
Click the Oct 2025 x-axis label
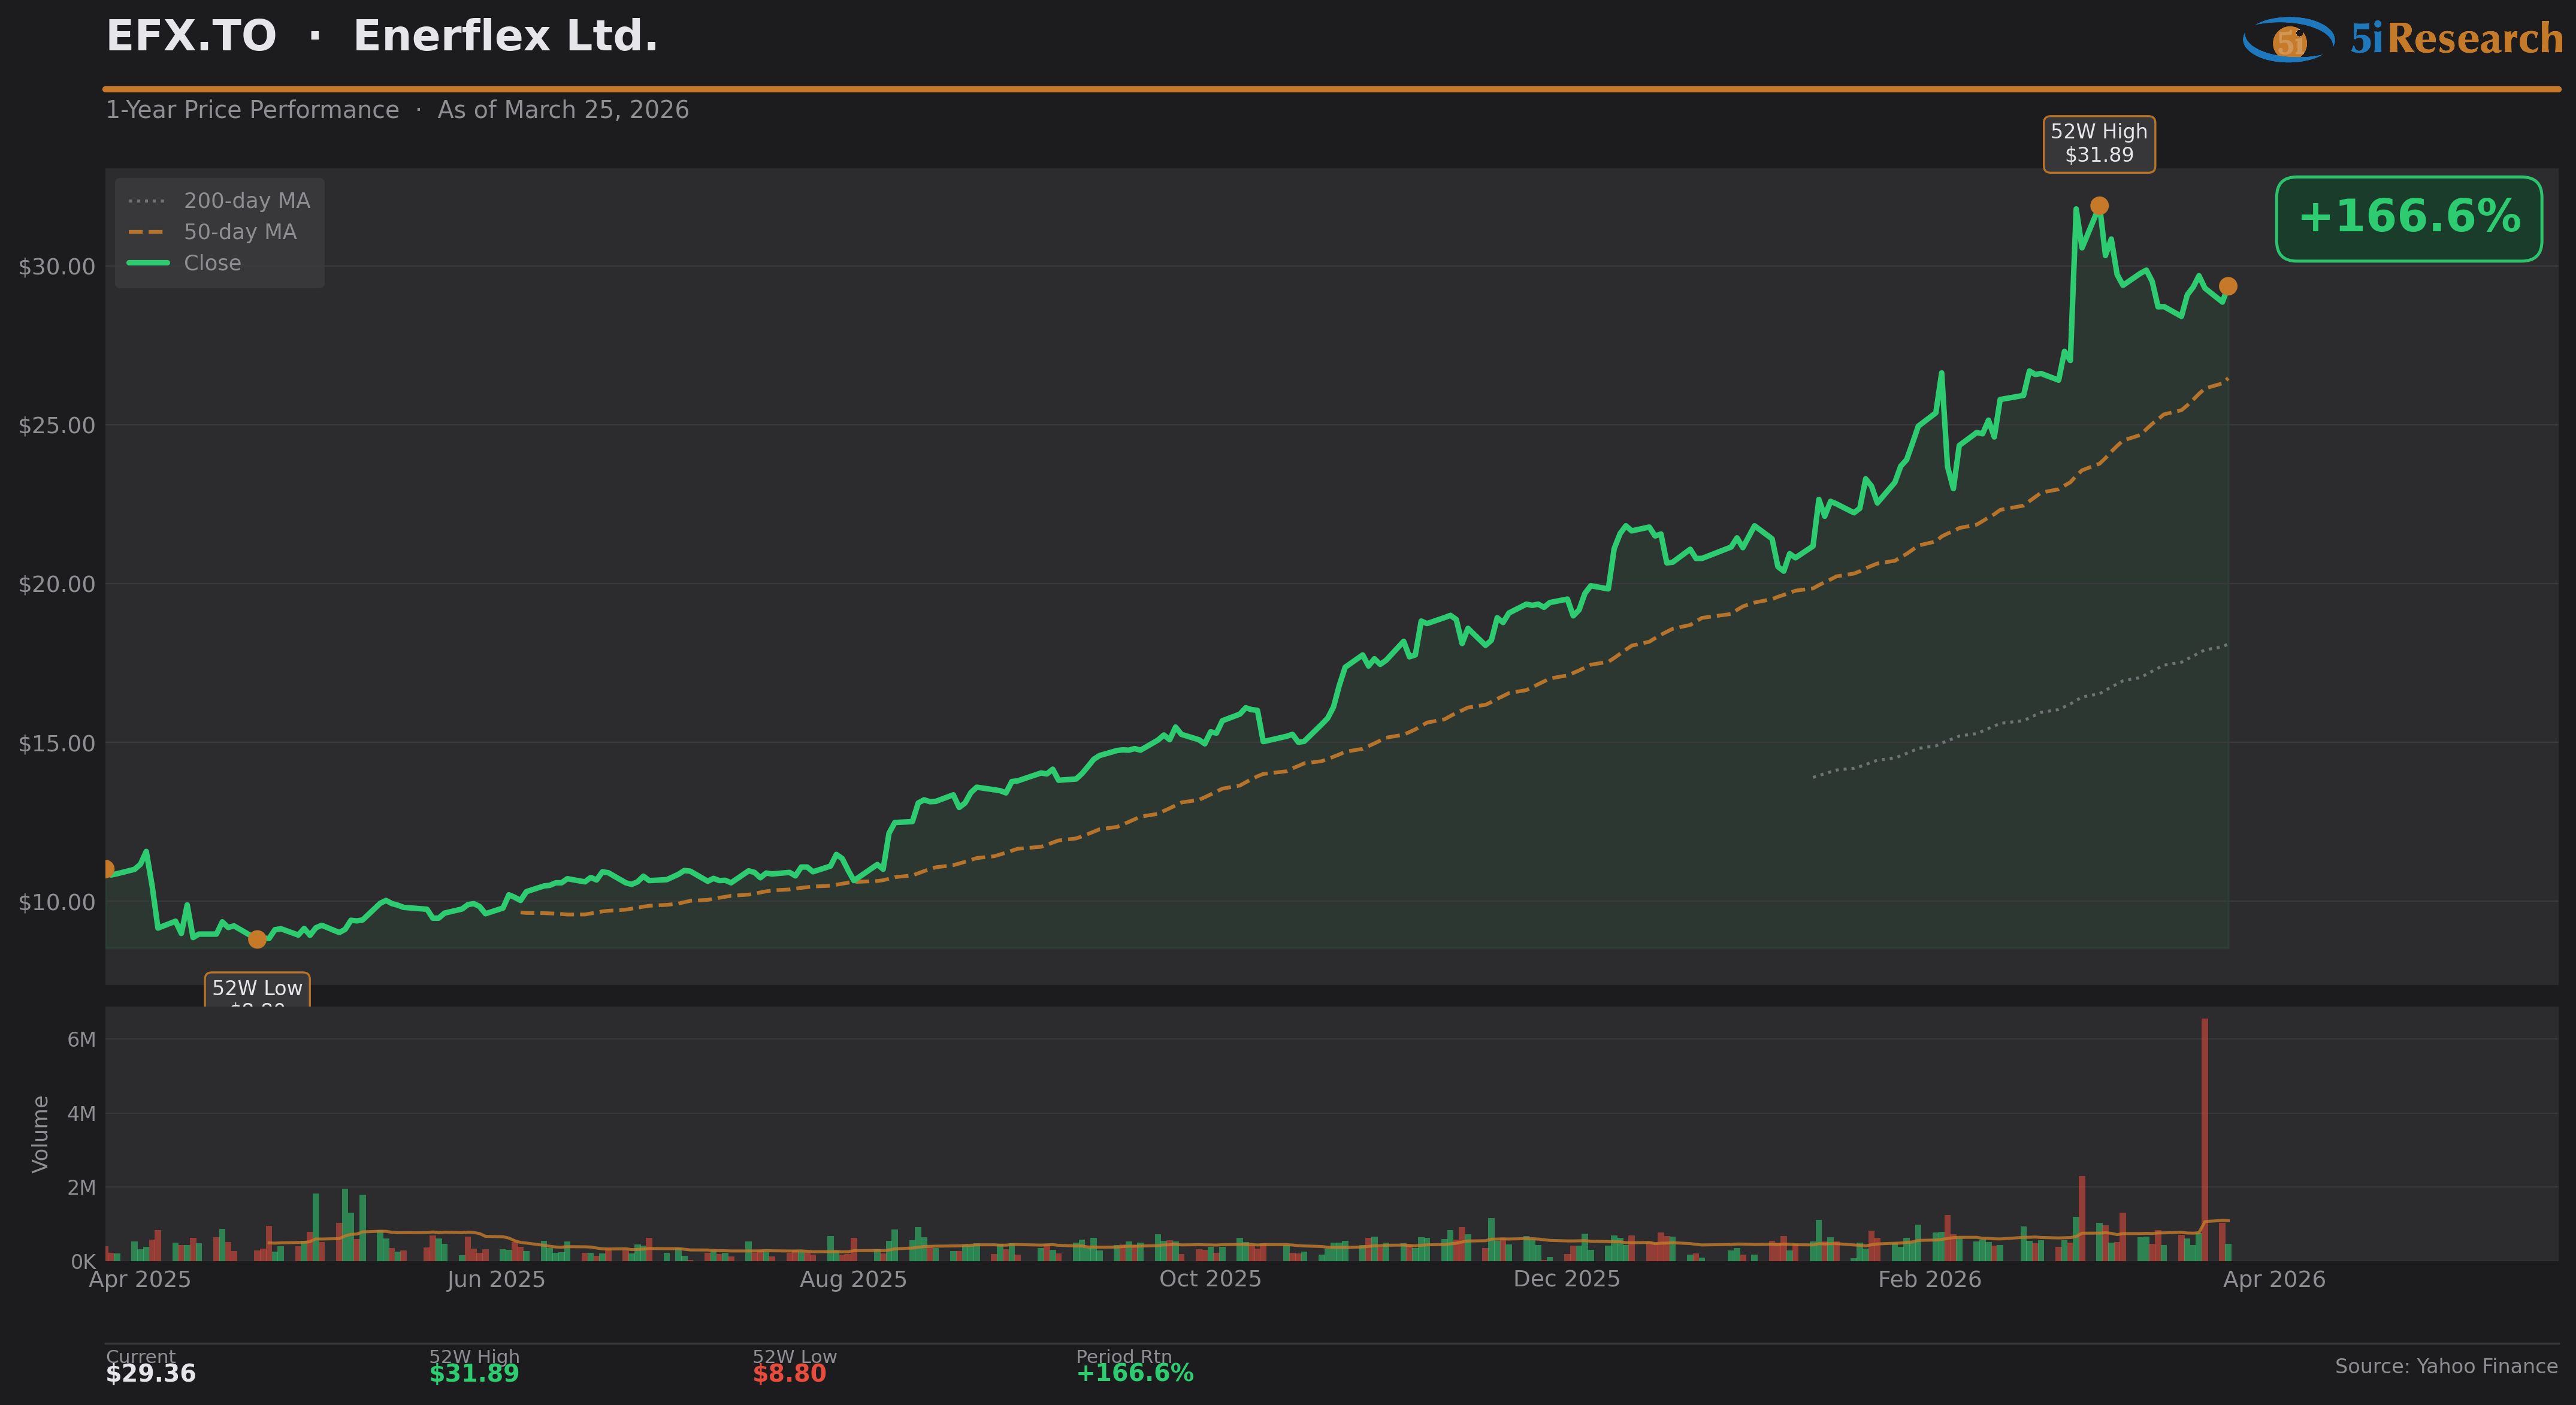pyautogui.click(x=1210, y=1279)
